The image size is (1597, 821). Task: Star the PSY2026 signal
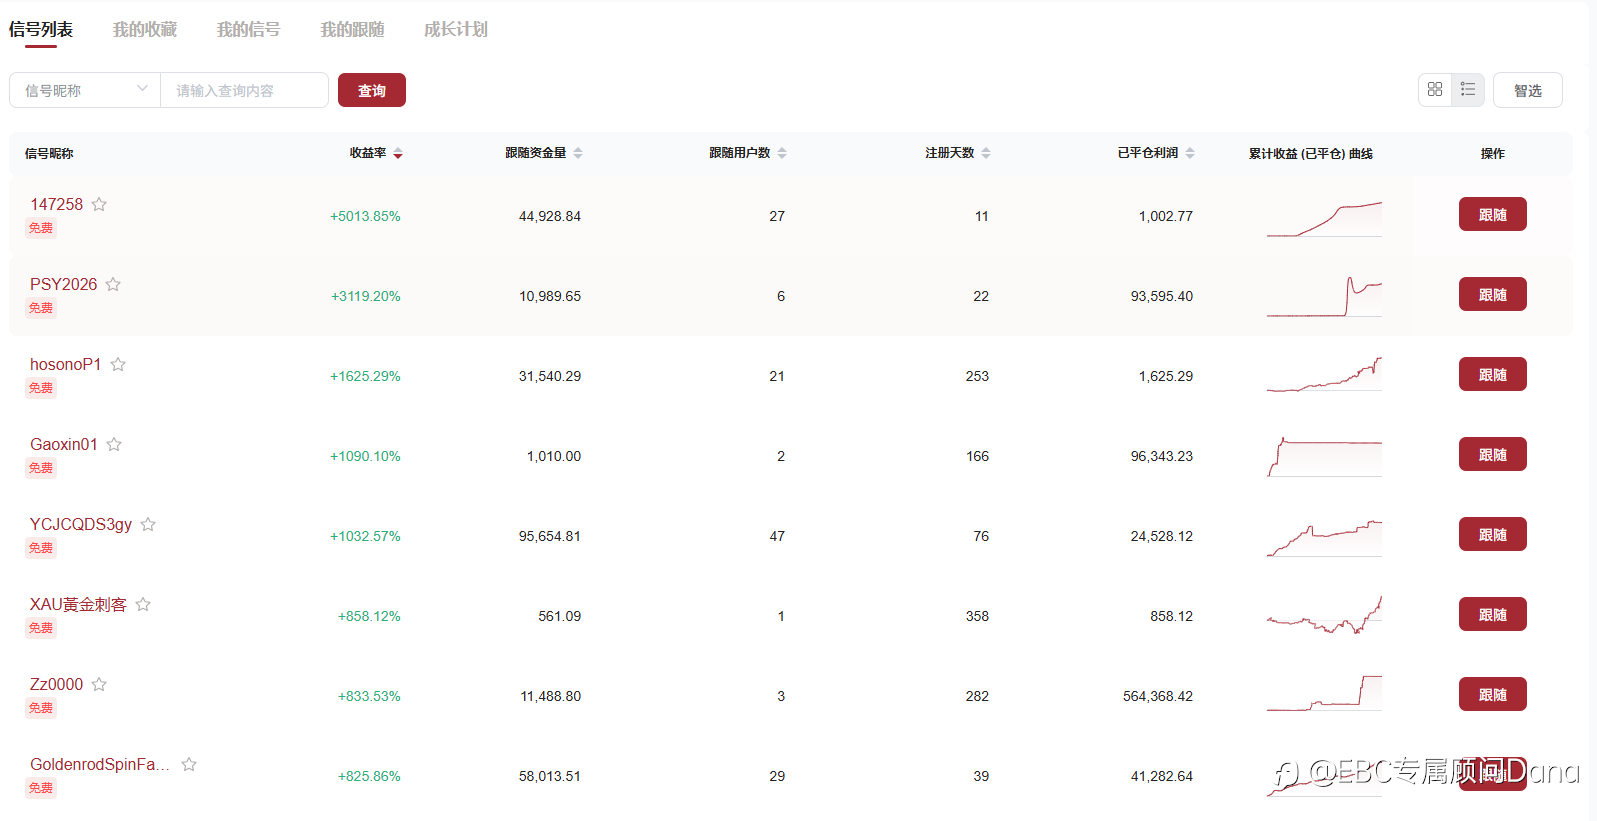coord(113,284)
